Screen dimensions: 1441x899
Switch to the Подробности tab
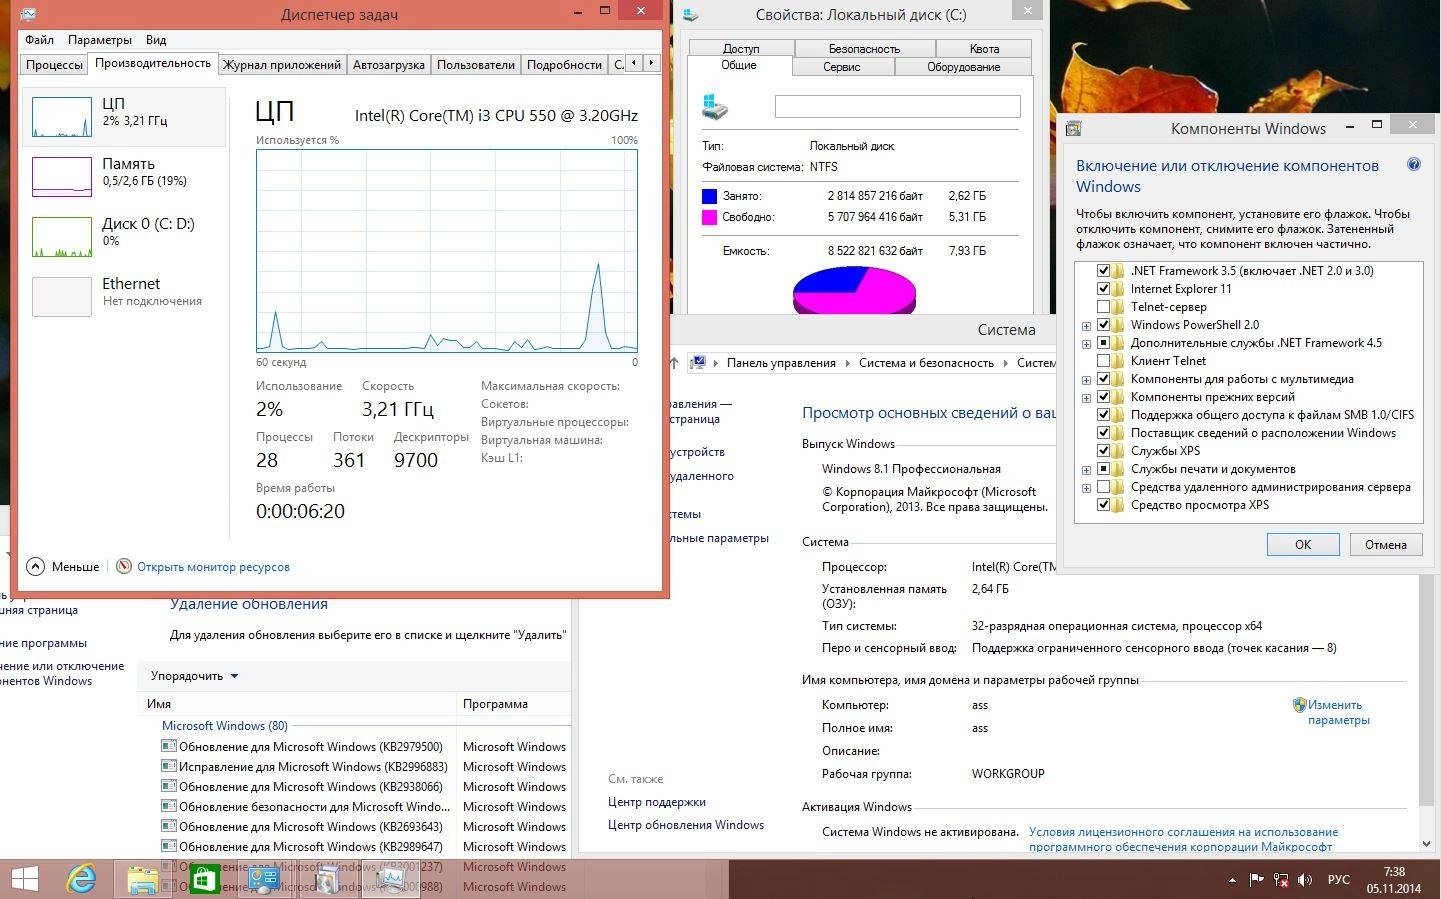pyautogui.click(x=564, y=64)
